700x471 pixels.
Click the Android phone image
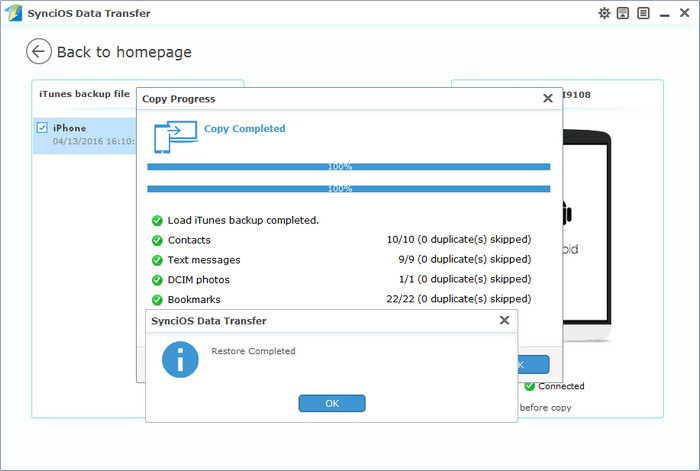587,235
